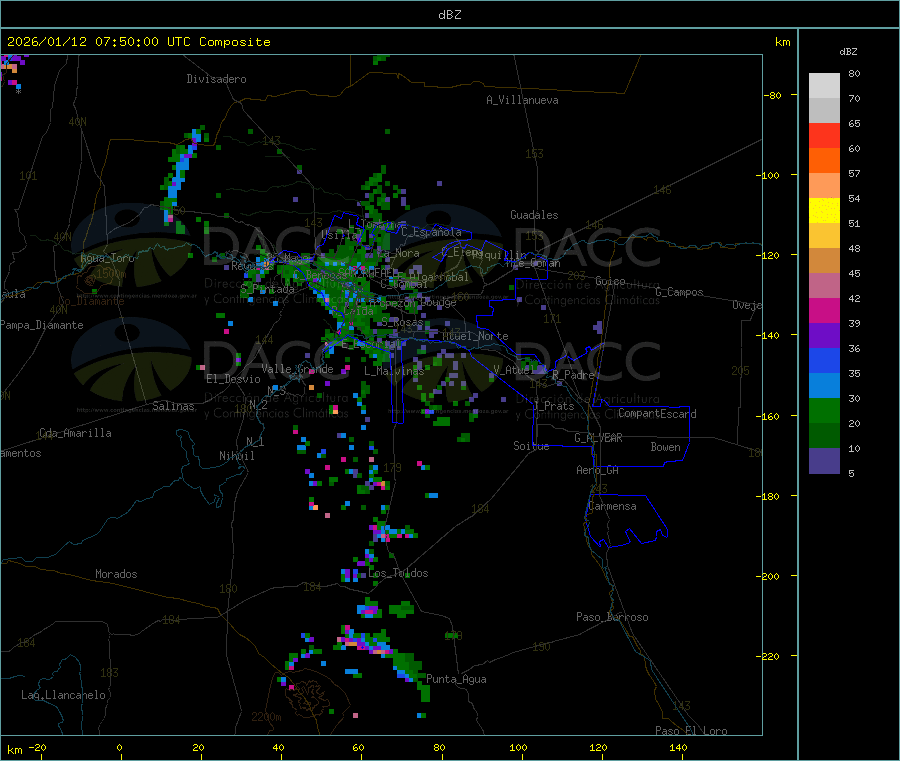The height and width of the screenshot is (761, 900).
Task: Click the Morados location label
Action: [x=116, y=574]
